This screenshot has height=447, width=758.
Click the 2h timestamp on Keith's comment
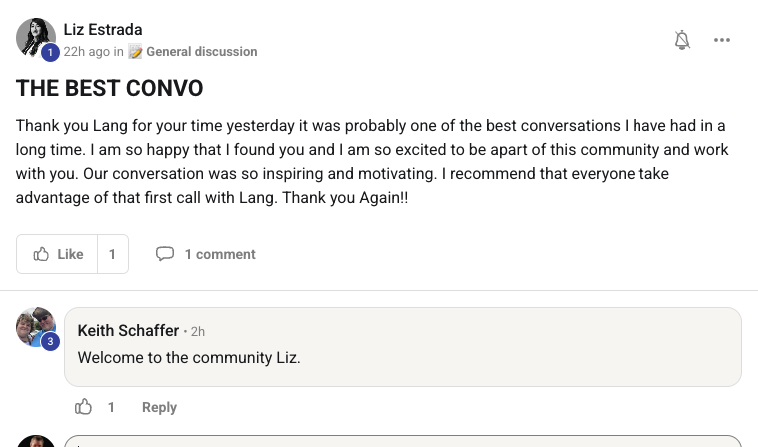point(198,332)
